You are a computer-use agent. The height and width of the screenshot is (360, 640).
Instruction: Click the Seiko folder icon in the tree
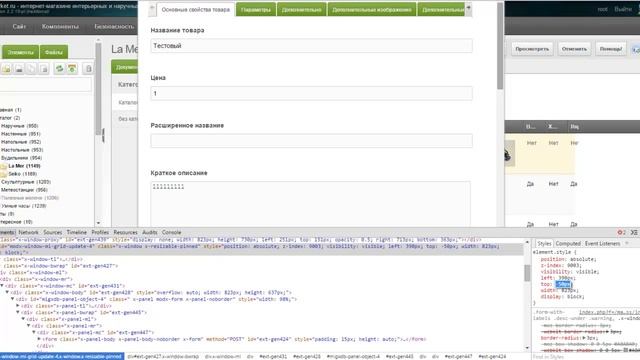[x=4, y=174]
